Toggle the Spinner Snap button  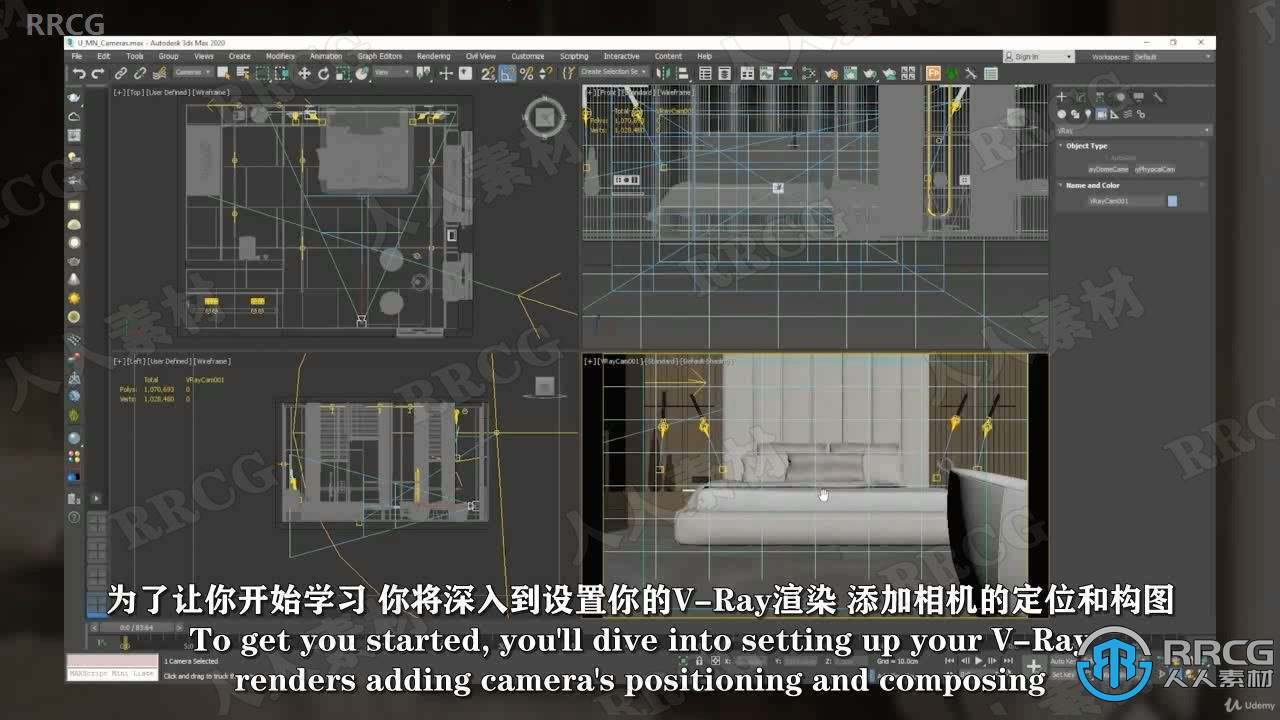click(545, 73)
